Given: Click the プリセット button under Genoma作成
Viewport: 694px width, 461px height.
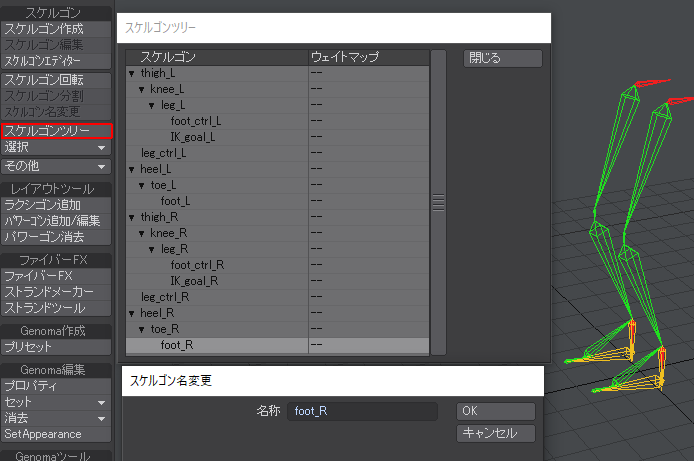Looking at the screenshot, I should point(56,347).
